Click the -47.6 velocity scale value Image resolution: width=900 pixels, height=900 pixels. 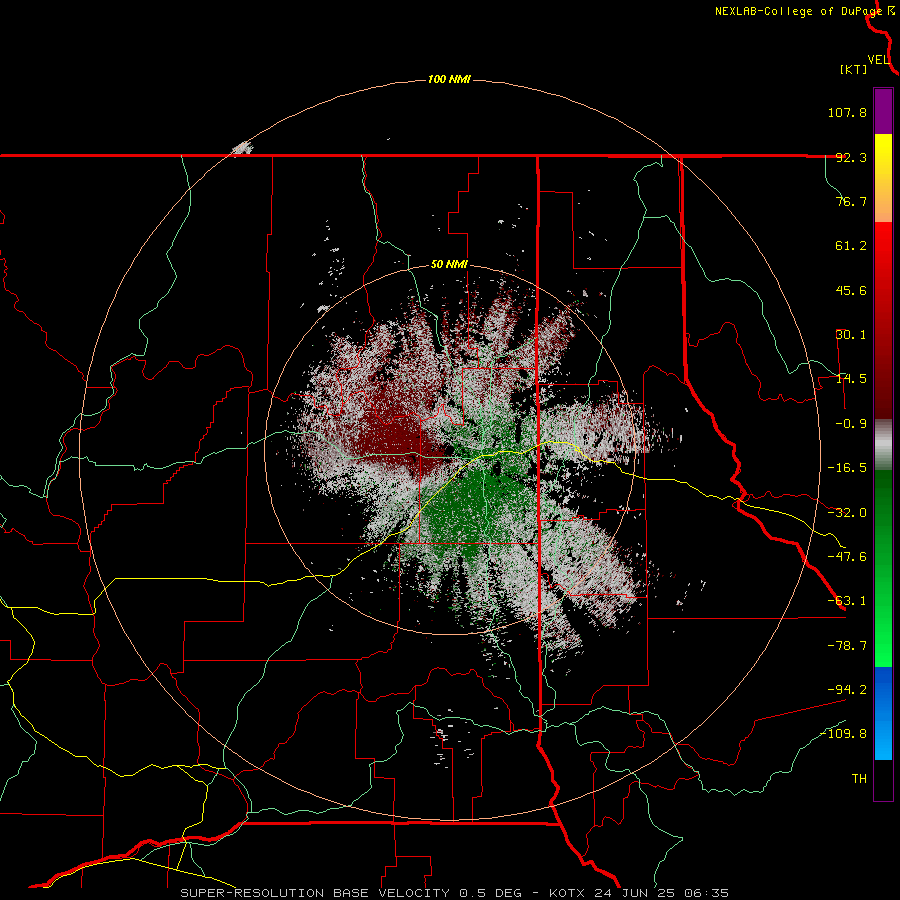[x=847, y=557]
